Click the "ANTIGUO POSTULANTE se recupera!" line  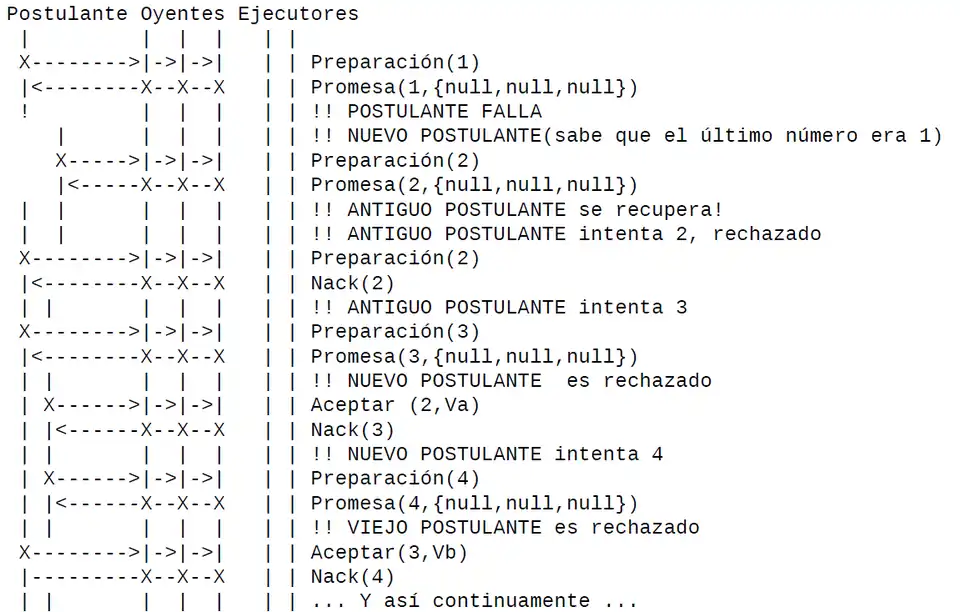coord(516,209)
